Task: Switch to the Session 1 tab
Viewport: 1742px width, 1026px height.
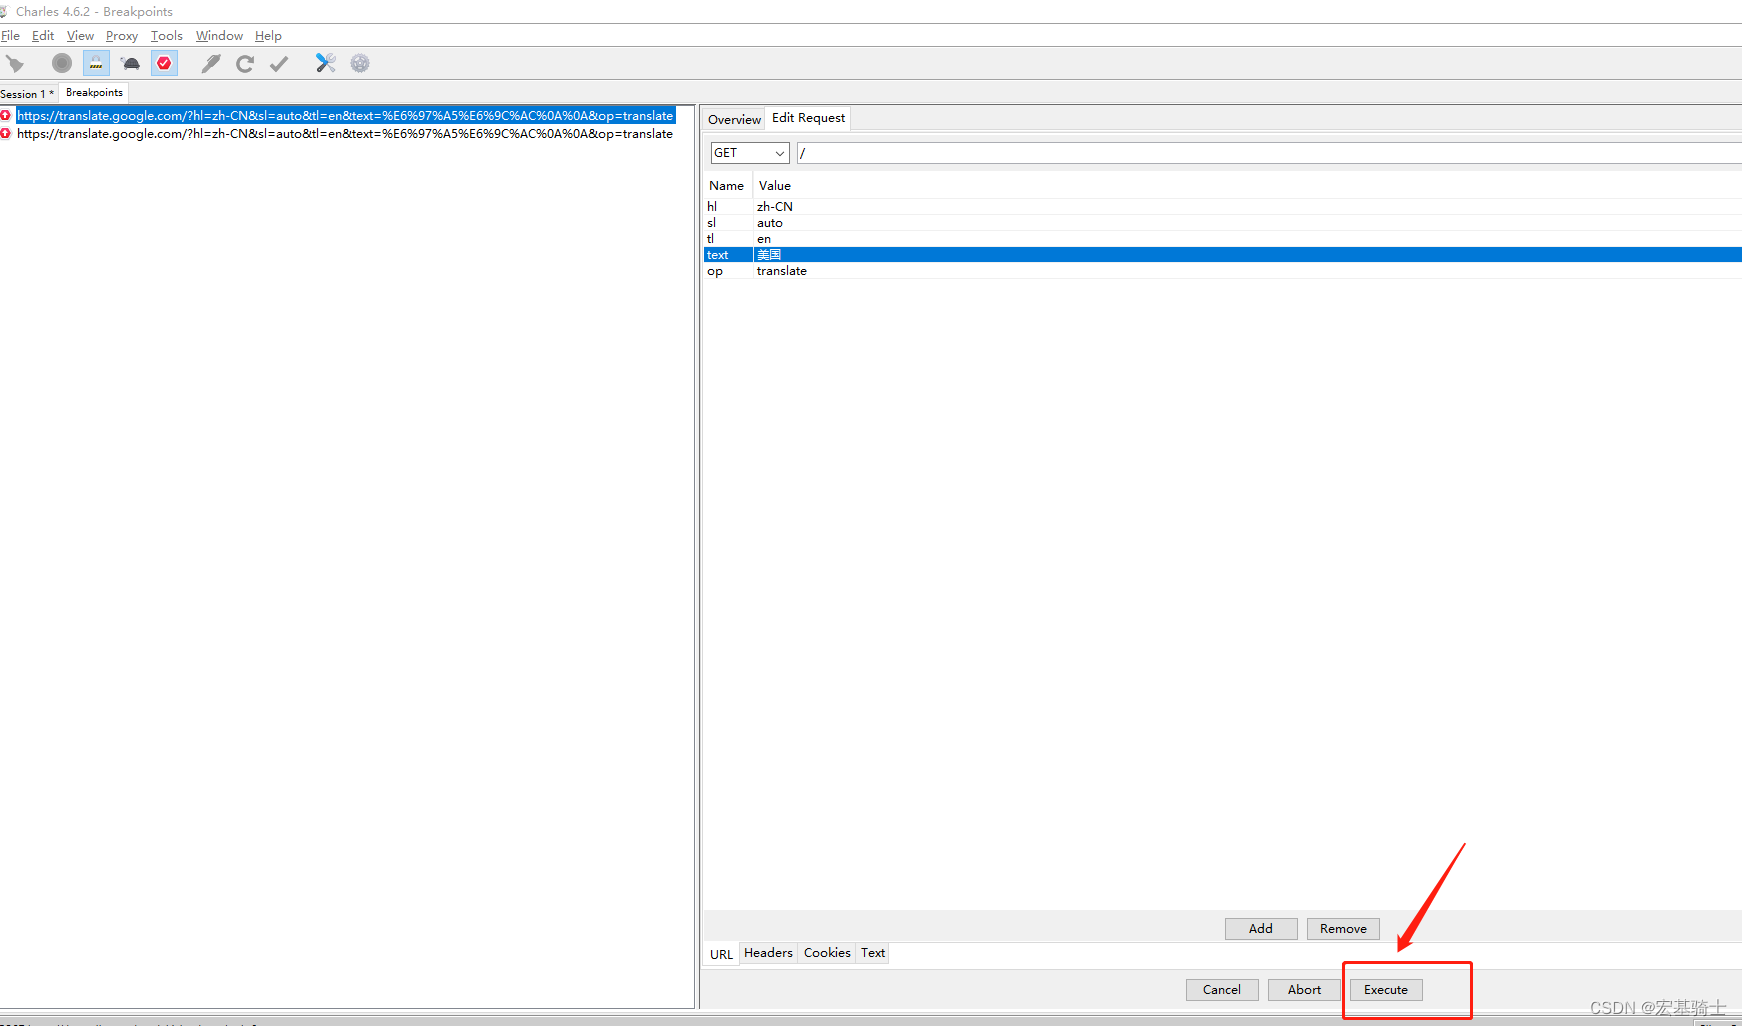Action: (x=27, y=94)
